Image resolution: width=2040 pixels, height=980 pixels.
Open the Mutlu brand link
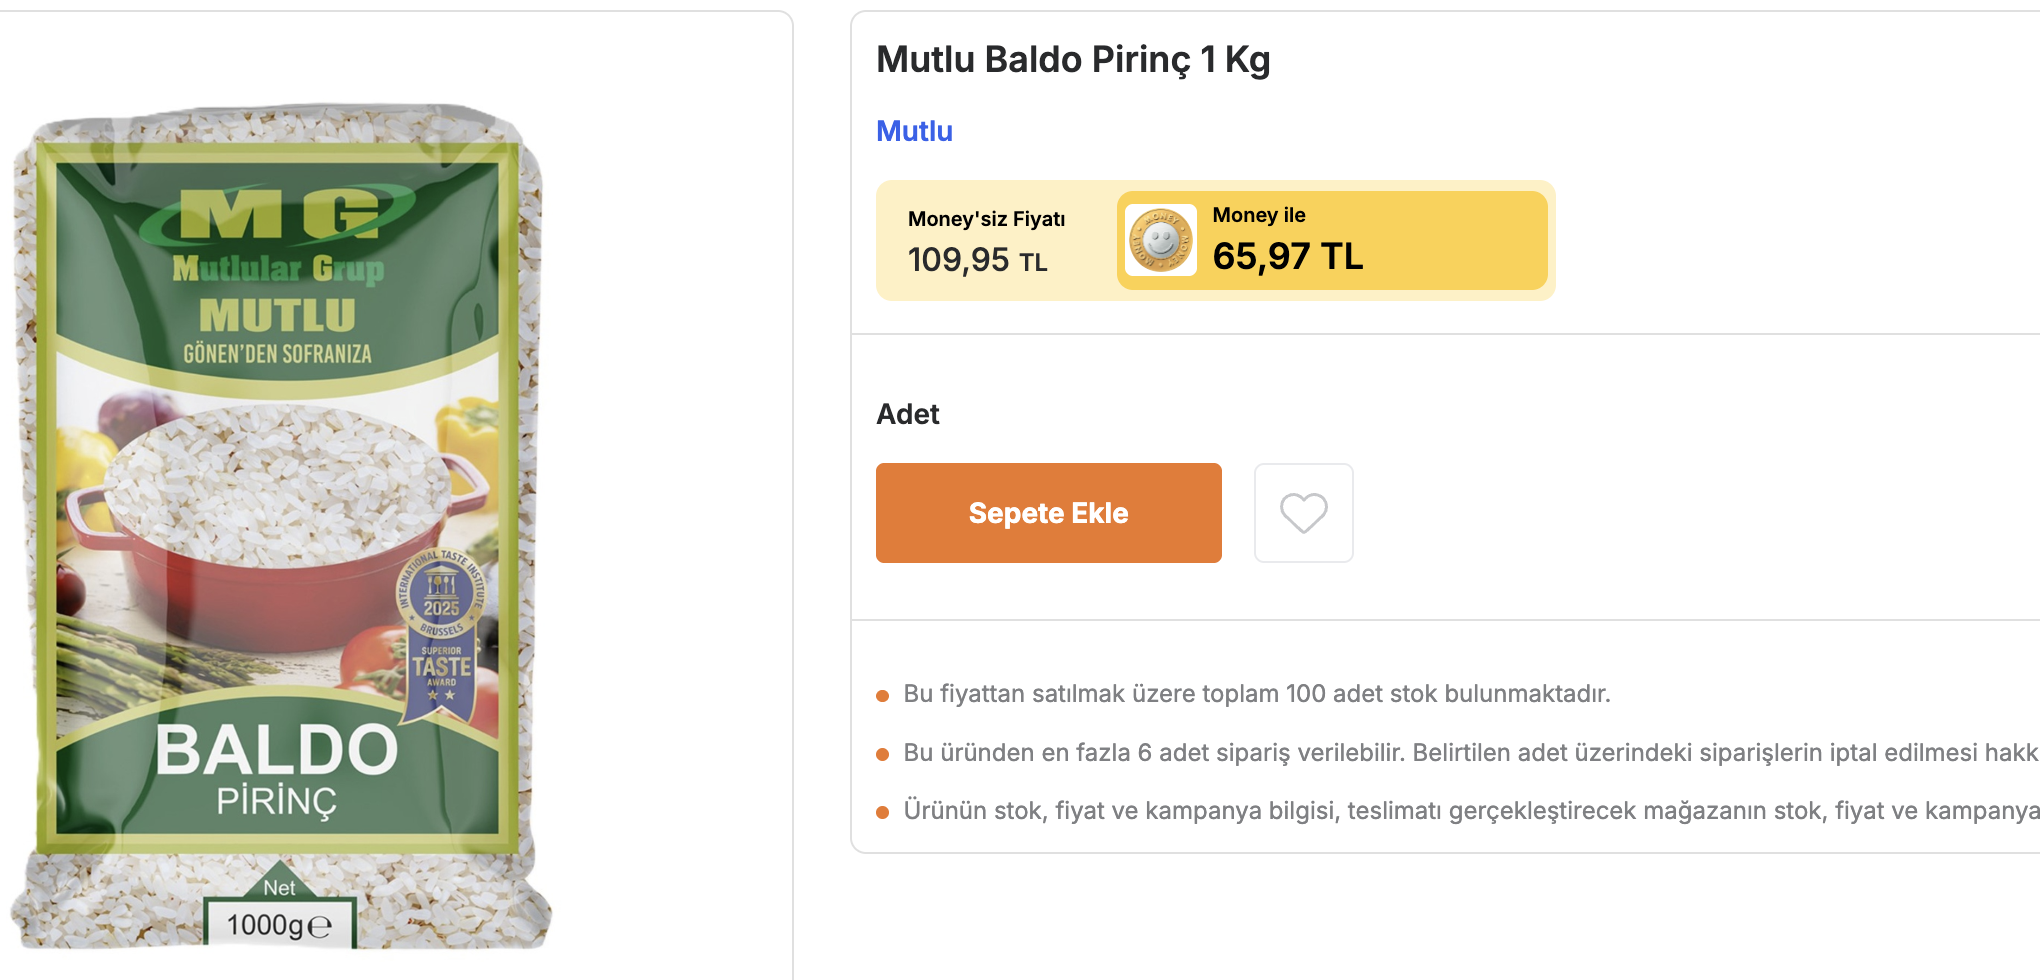tap(914, 131)
